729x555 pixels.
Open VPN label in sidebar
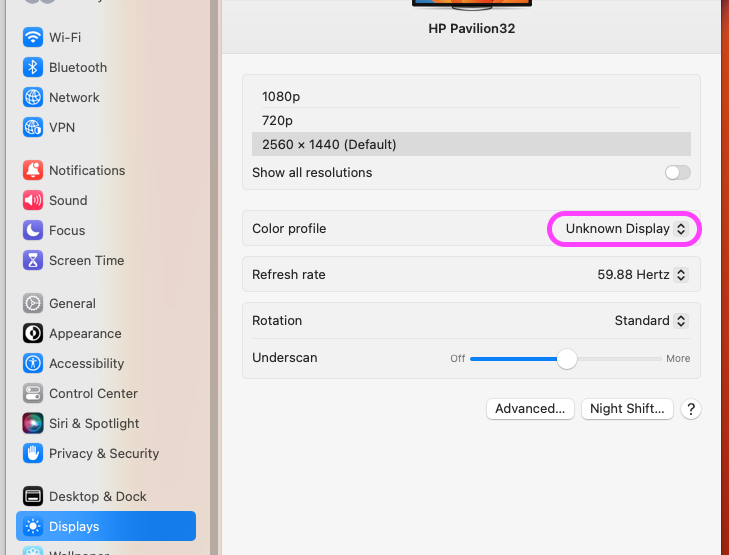(62, 127)
